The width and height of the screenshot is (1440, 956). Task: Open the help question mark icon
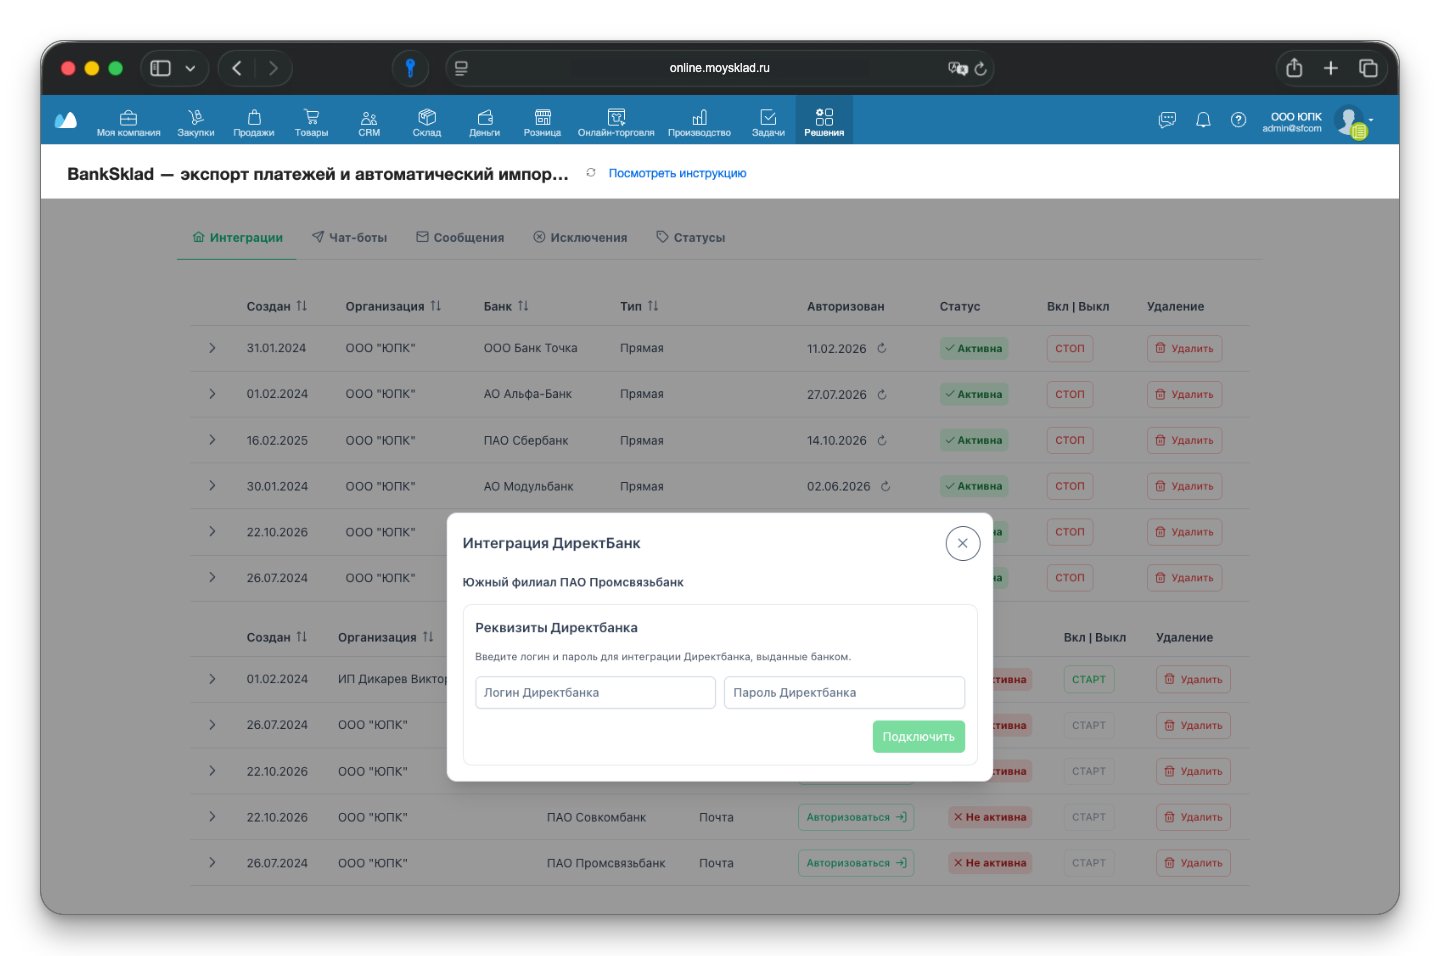point(1239,120)
